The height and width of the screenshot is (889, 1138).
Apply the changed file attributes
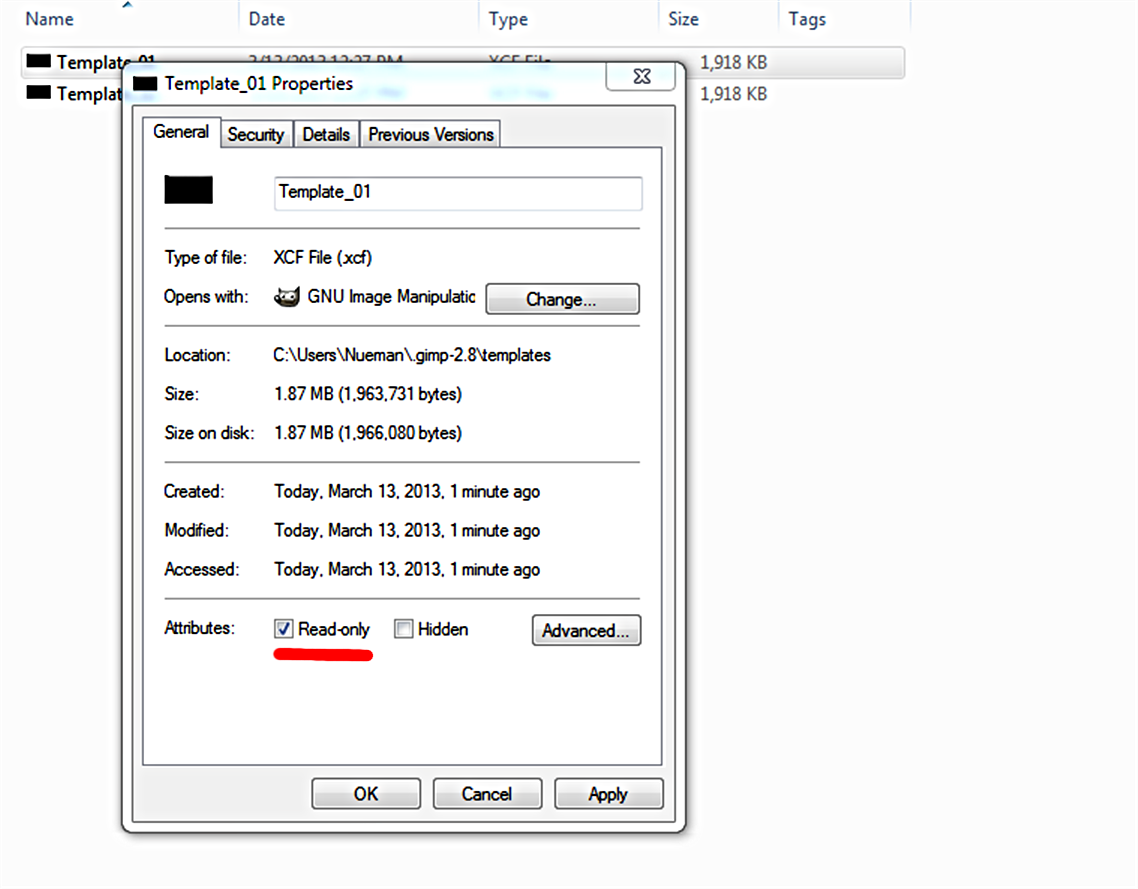pos(608,793)
